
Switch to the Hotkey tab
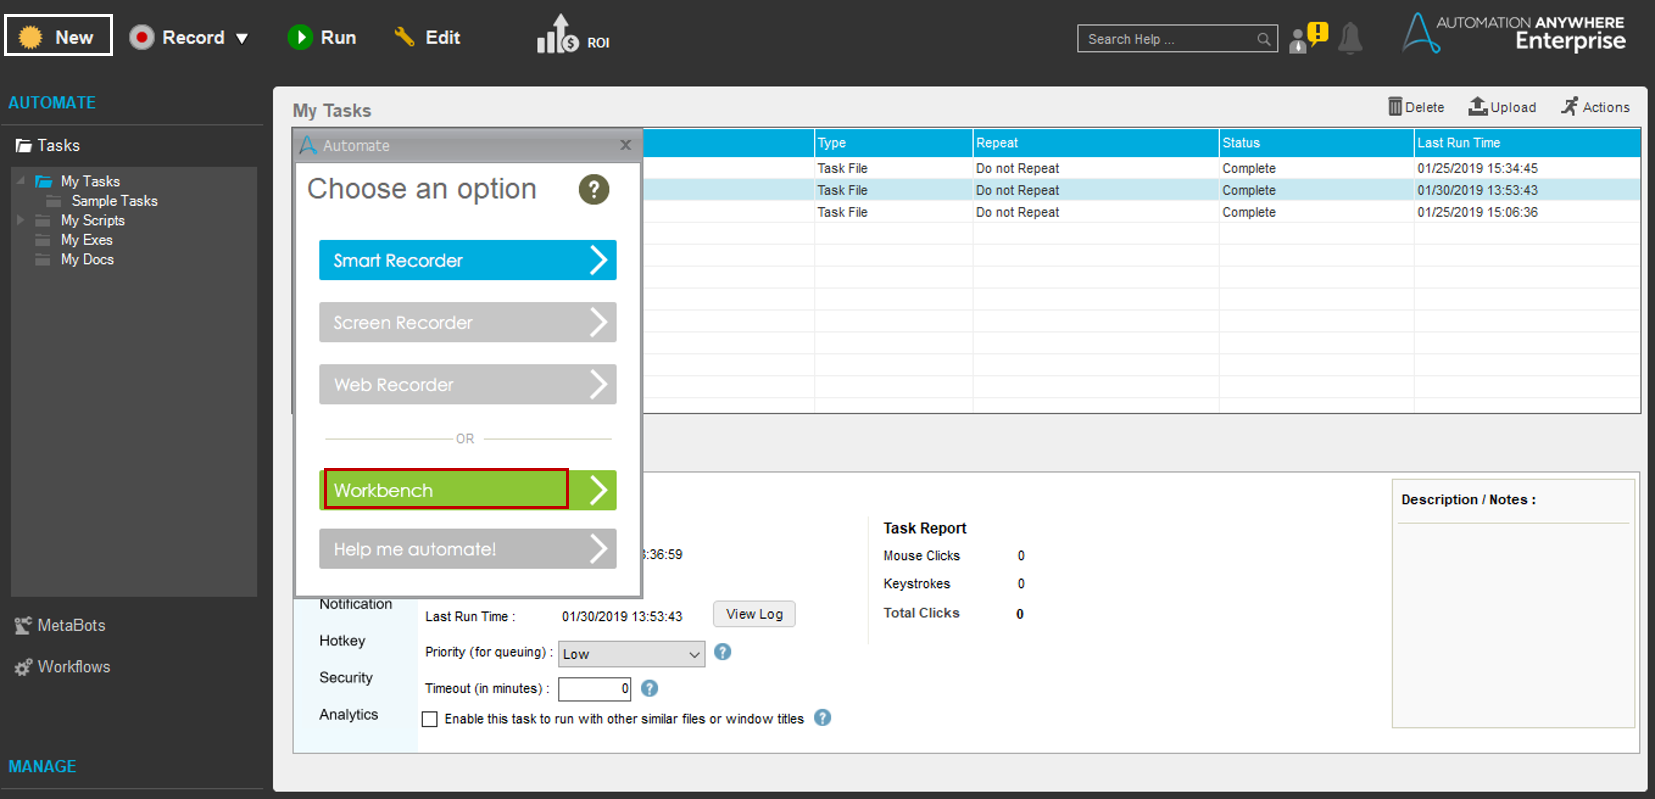[342, 641]
